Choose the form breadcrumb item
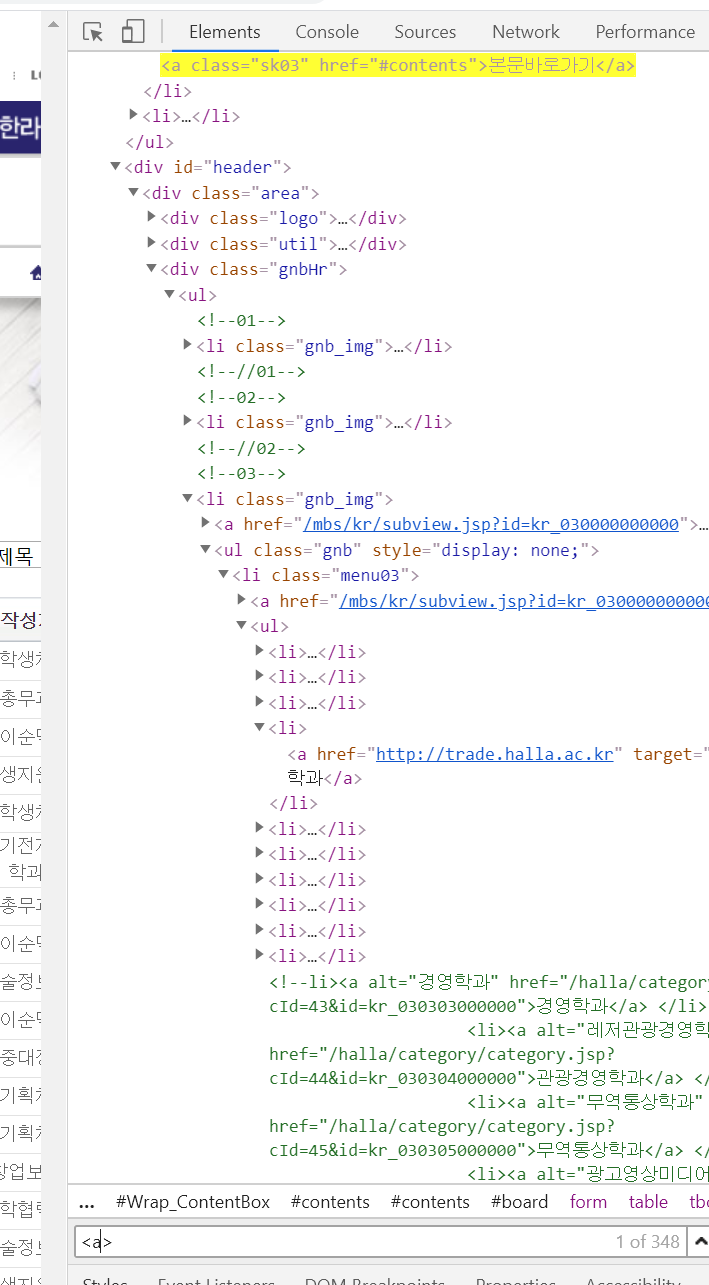Image resolution: width=709 pixels, height=1285 pixels. (x=588, y=1202)
